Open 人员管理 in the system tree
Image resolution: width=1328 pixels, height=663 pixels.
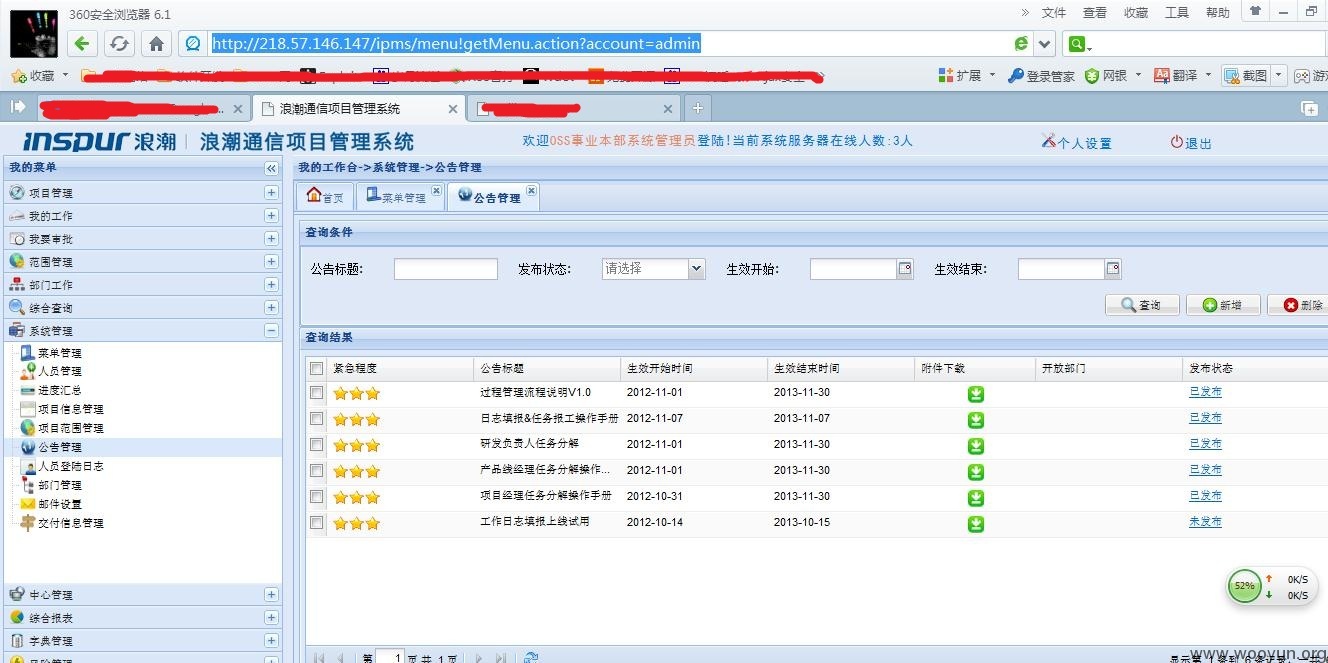[x=59, y=371]
